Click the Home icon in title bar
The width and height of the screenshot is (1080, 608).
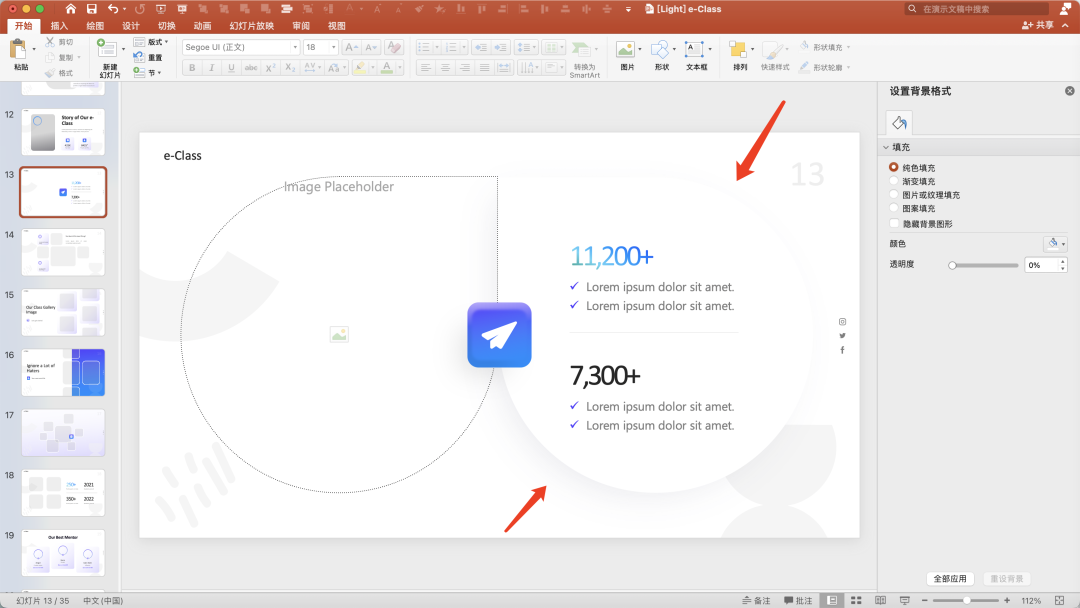click(x=70, y=9)
